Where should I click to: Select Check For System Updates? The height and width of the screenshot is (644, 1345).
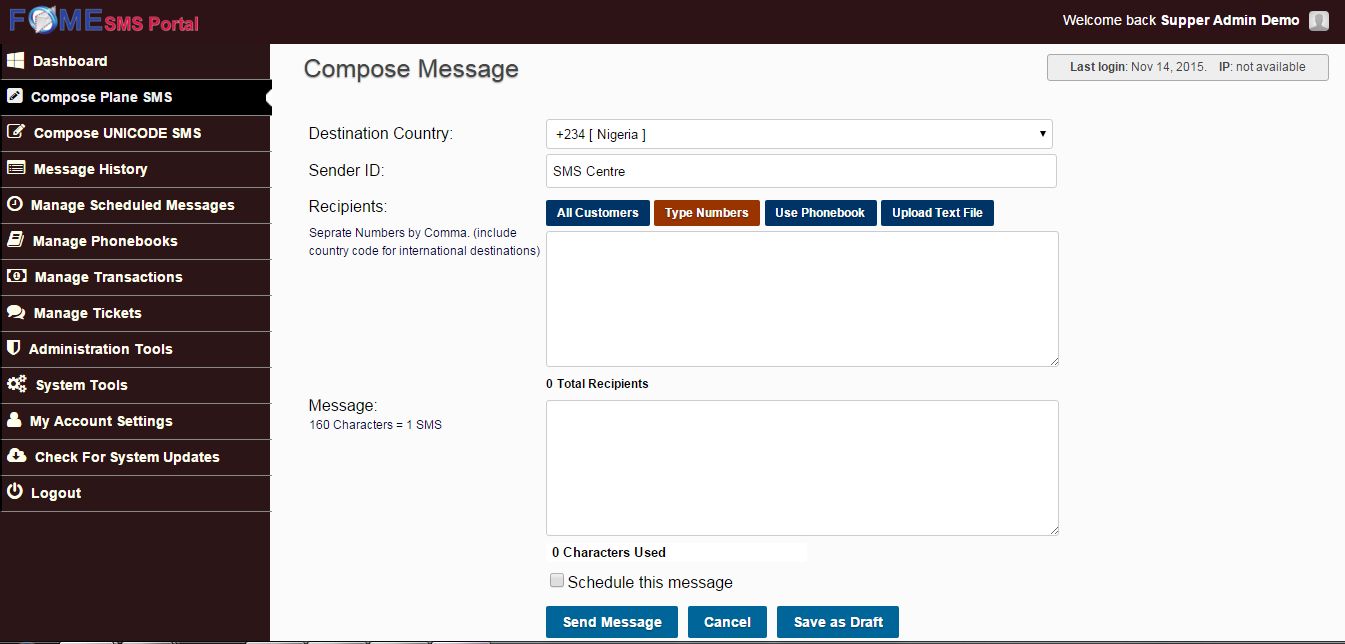tap(135, 457)
